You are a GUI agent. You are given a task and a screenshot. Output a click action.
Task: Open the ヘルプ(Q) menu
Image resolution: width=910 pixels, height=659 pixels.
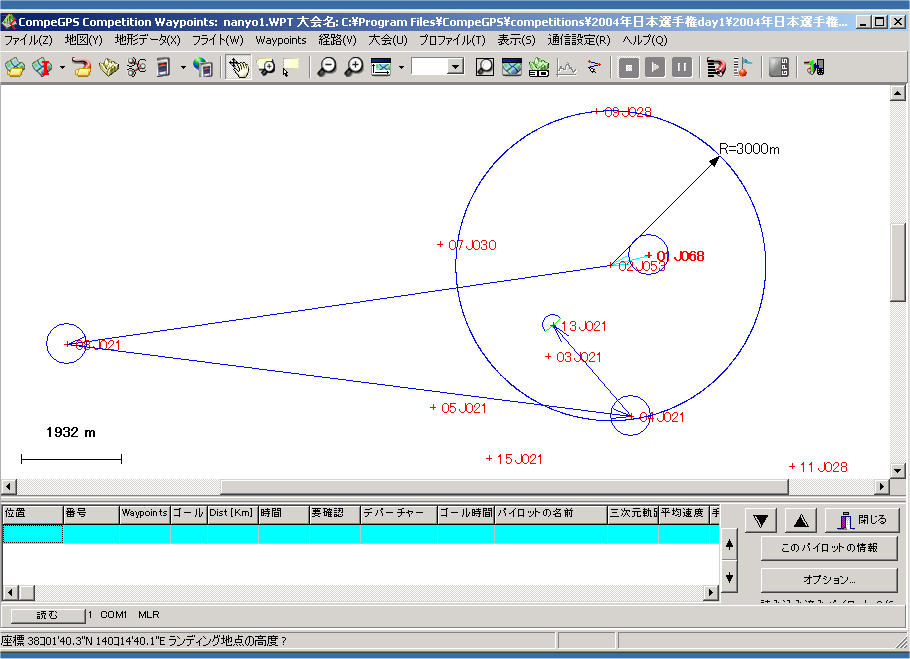(645, 40)
